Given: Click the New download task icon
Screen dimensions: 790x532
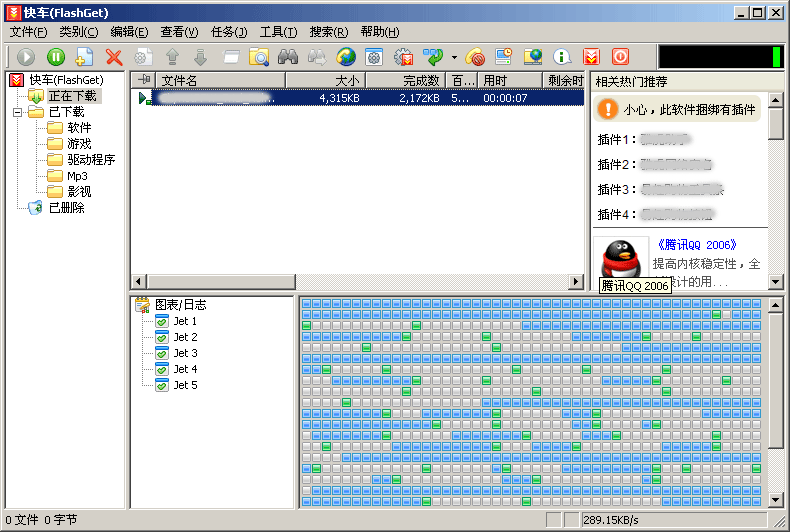Looking at the screenshot, I should point(85,57).
